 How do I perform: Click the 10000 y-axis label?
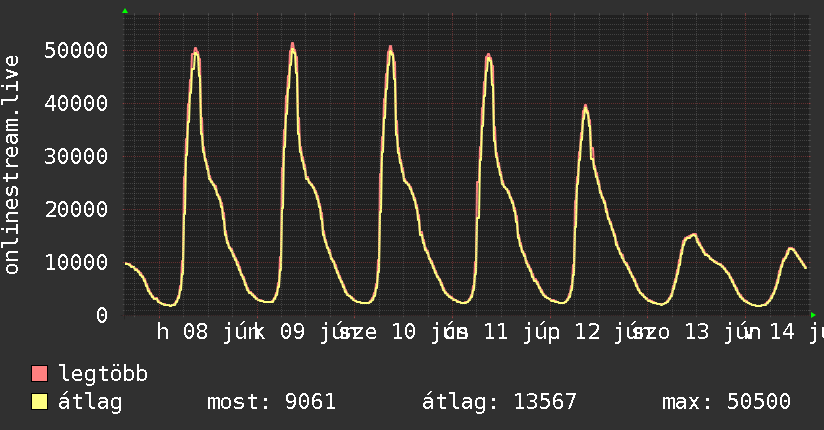76,262
